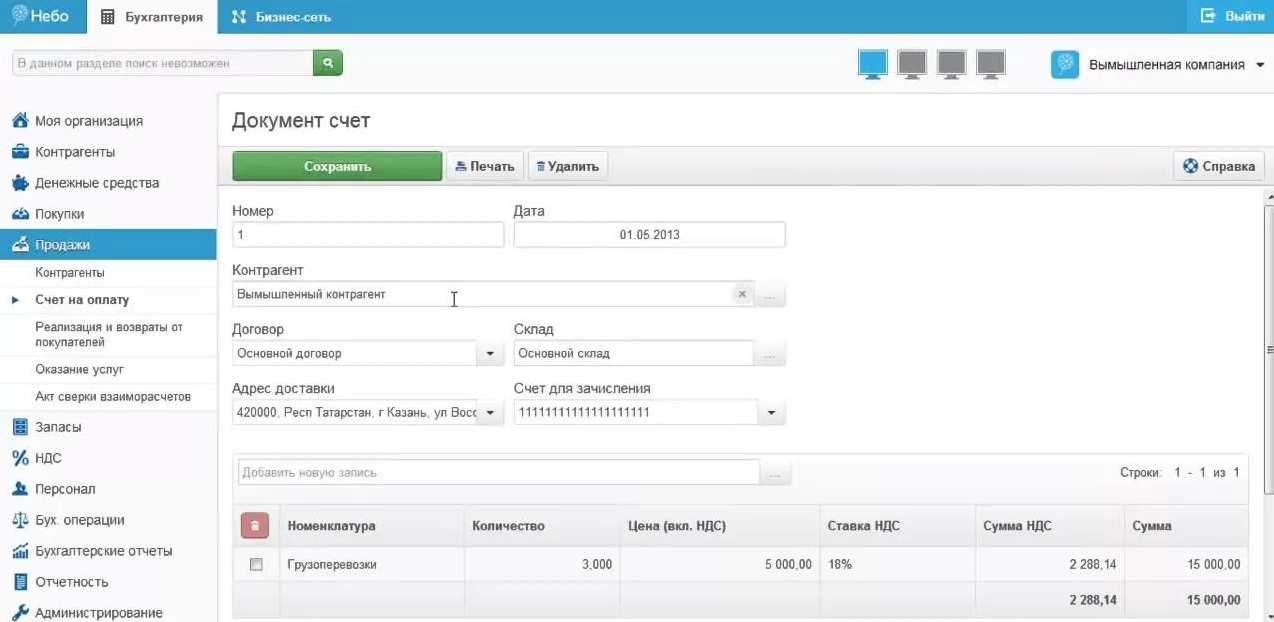Image resolution: width=1274 pixels, height=622 pixels.
Task: Click the green Сохранить button
Action: tap(337, 166)
